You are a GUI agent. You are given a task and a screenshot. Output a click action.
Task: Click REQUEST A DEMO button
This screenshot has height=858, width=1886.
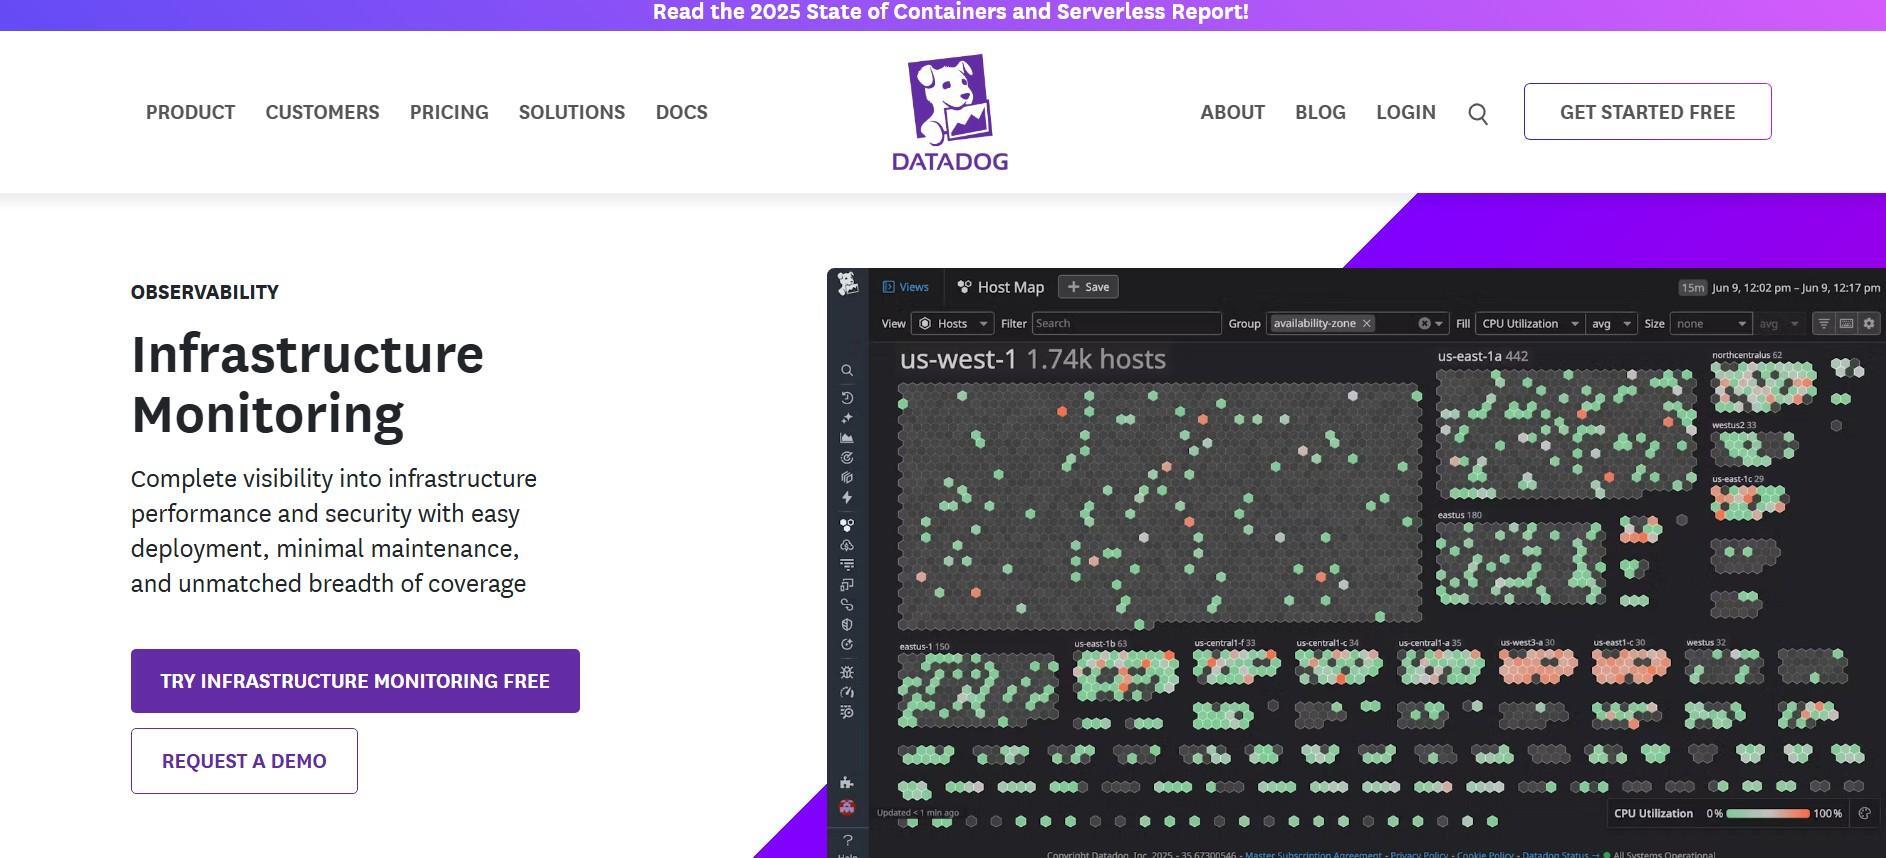click(x=244, y=761)
